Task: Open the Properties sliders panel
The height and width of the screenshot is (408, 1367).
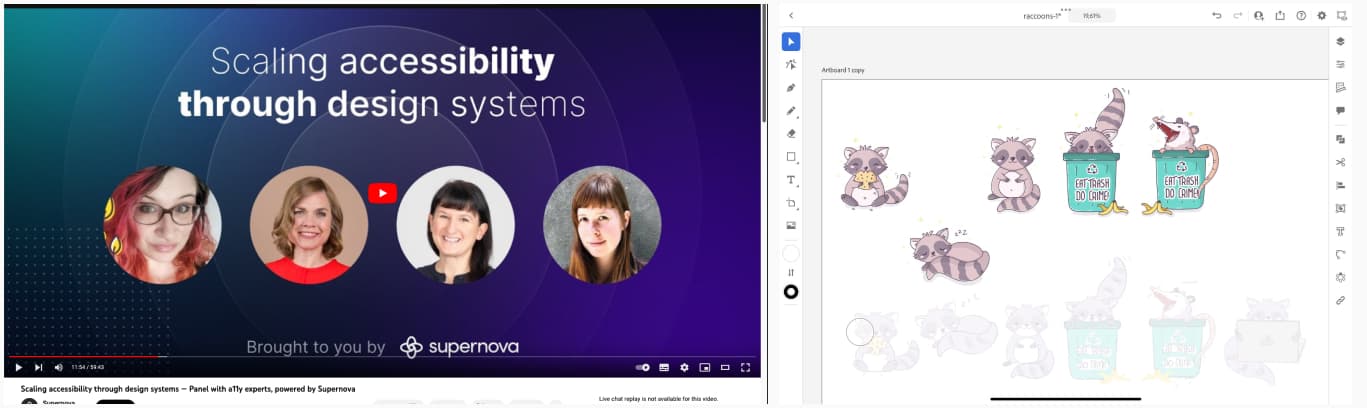Action: point(1340,64)
